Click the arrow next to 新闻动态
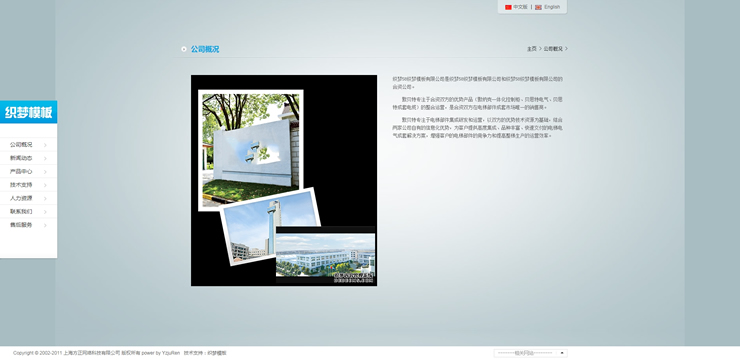 (45, 158)
